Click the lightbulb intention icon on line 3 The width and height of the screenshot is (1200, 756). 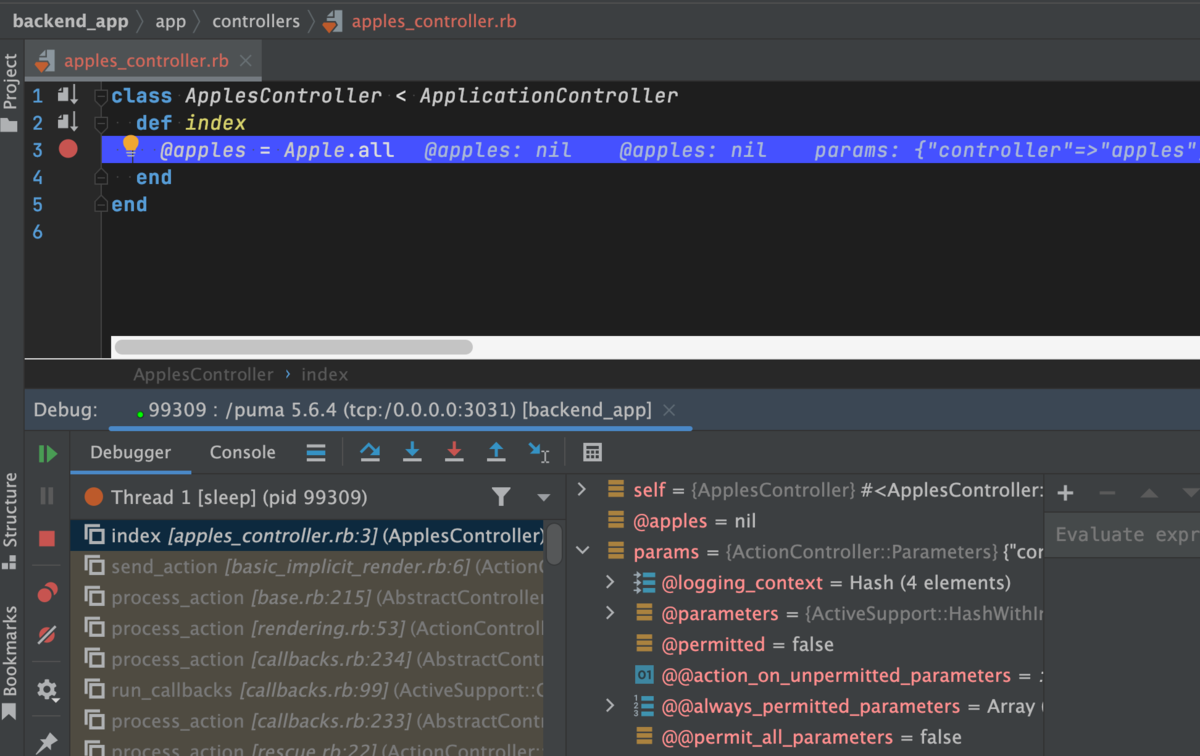coord(130,147)
